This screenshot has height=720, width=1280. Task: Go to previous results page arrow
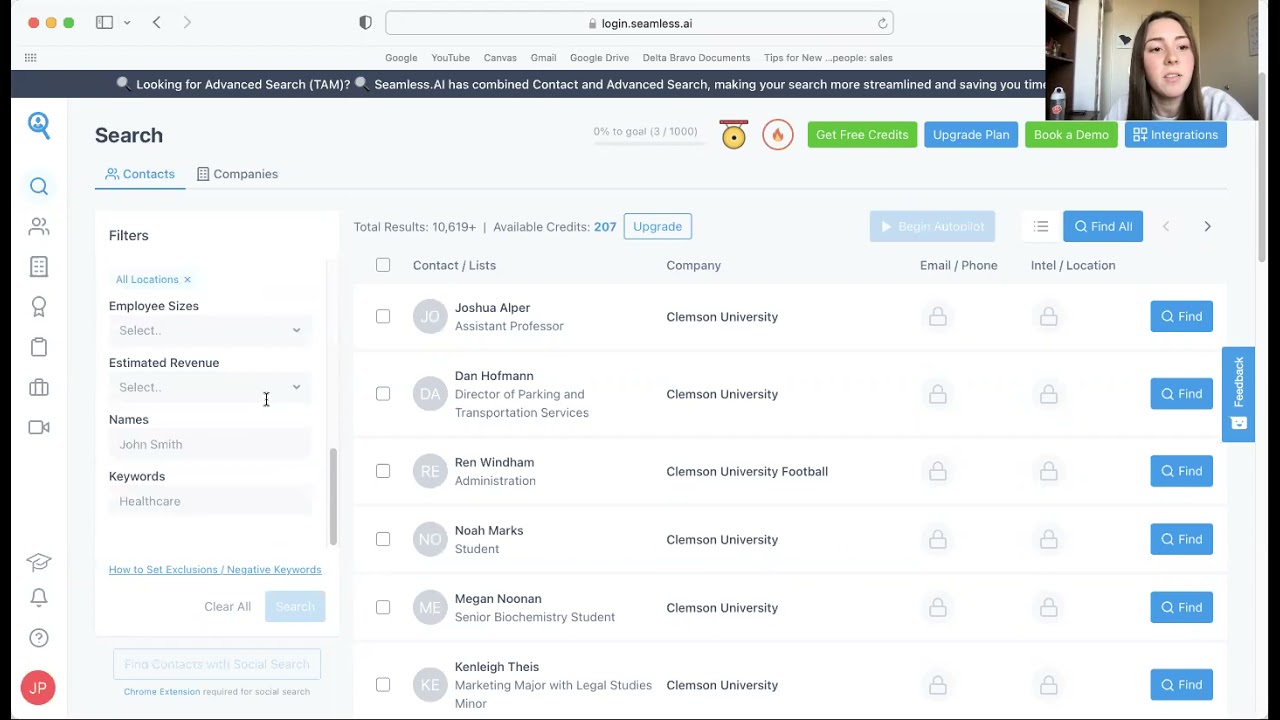tap(1166, 227)
